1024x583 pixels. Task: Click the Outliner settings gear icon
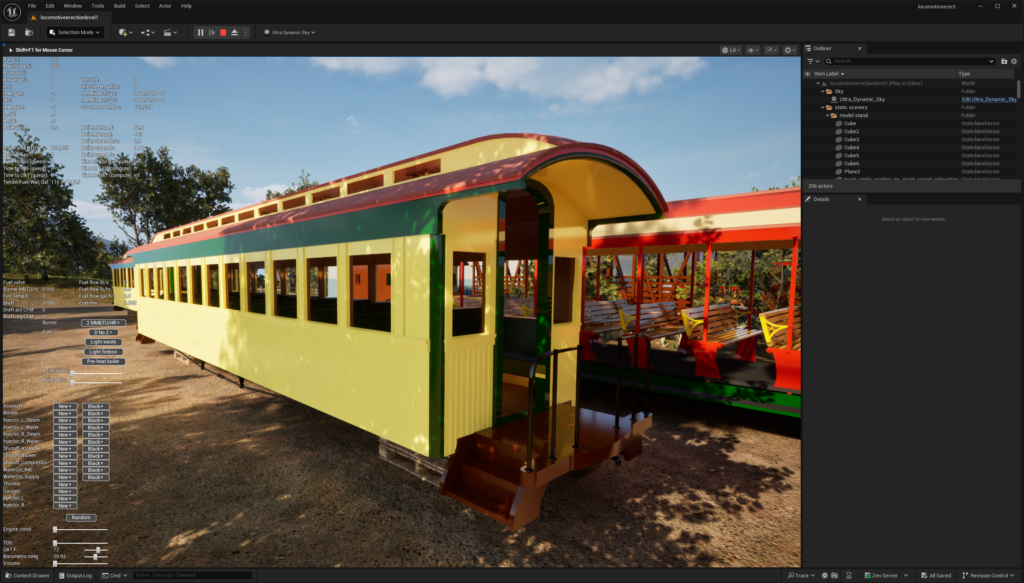(1013, 61)
